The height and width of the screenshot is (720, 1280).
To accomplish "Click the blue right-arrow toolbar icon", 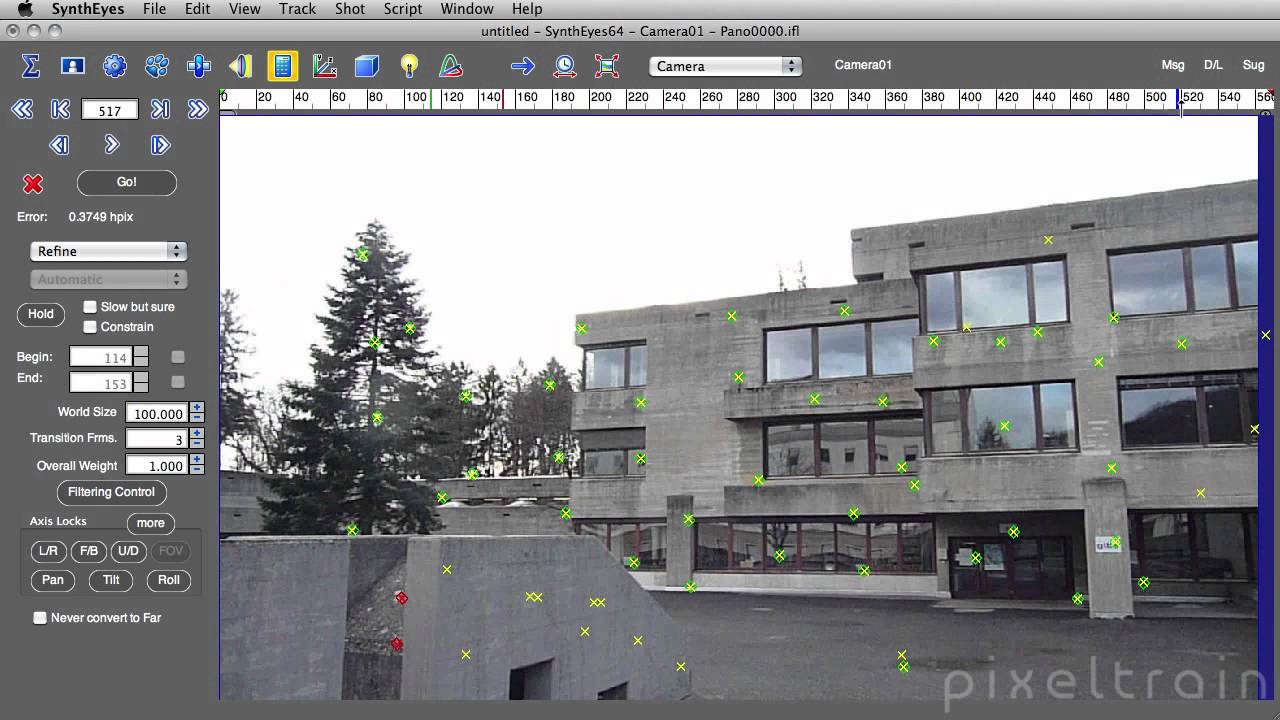I will 523,66.
